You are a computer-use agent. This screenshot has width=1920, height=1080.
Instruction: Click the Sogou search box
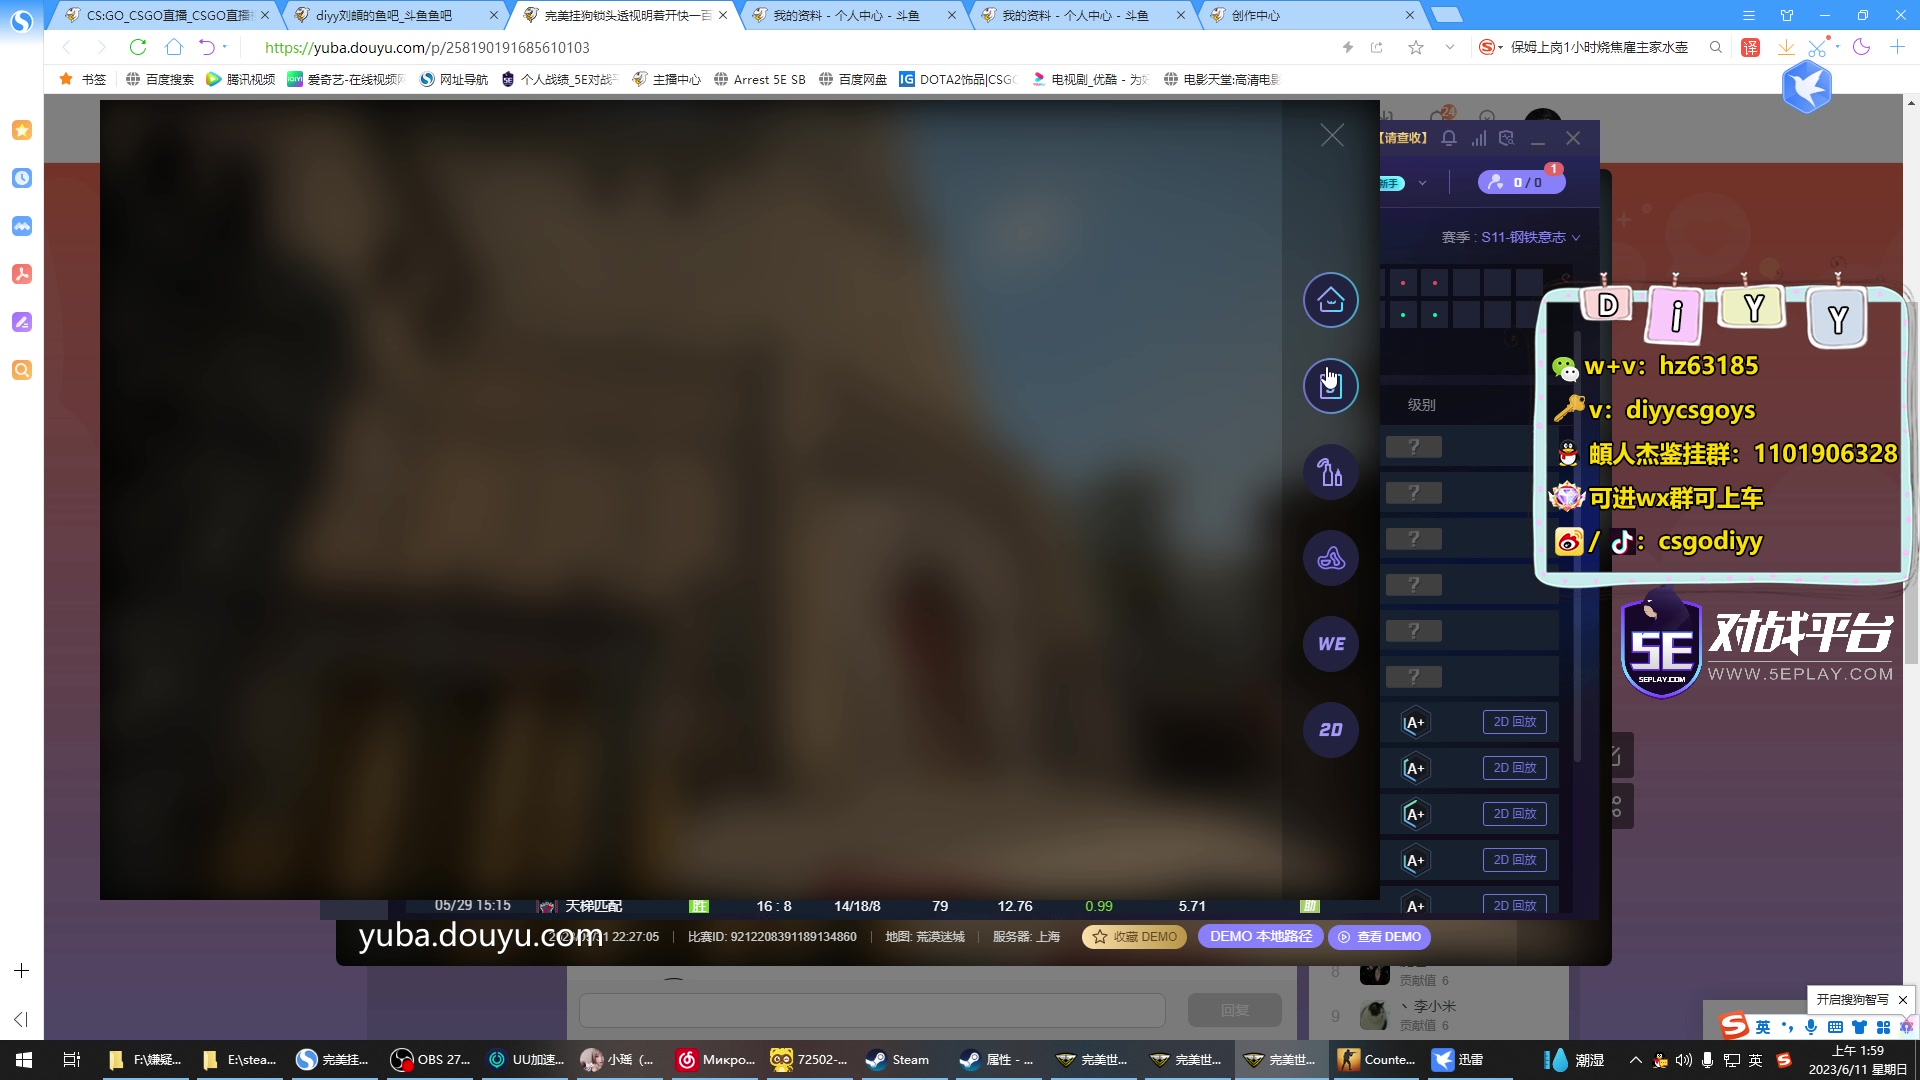tap(1600, 47)
